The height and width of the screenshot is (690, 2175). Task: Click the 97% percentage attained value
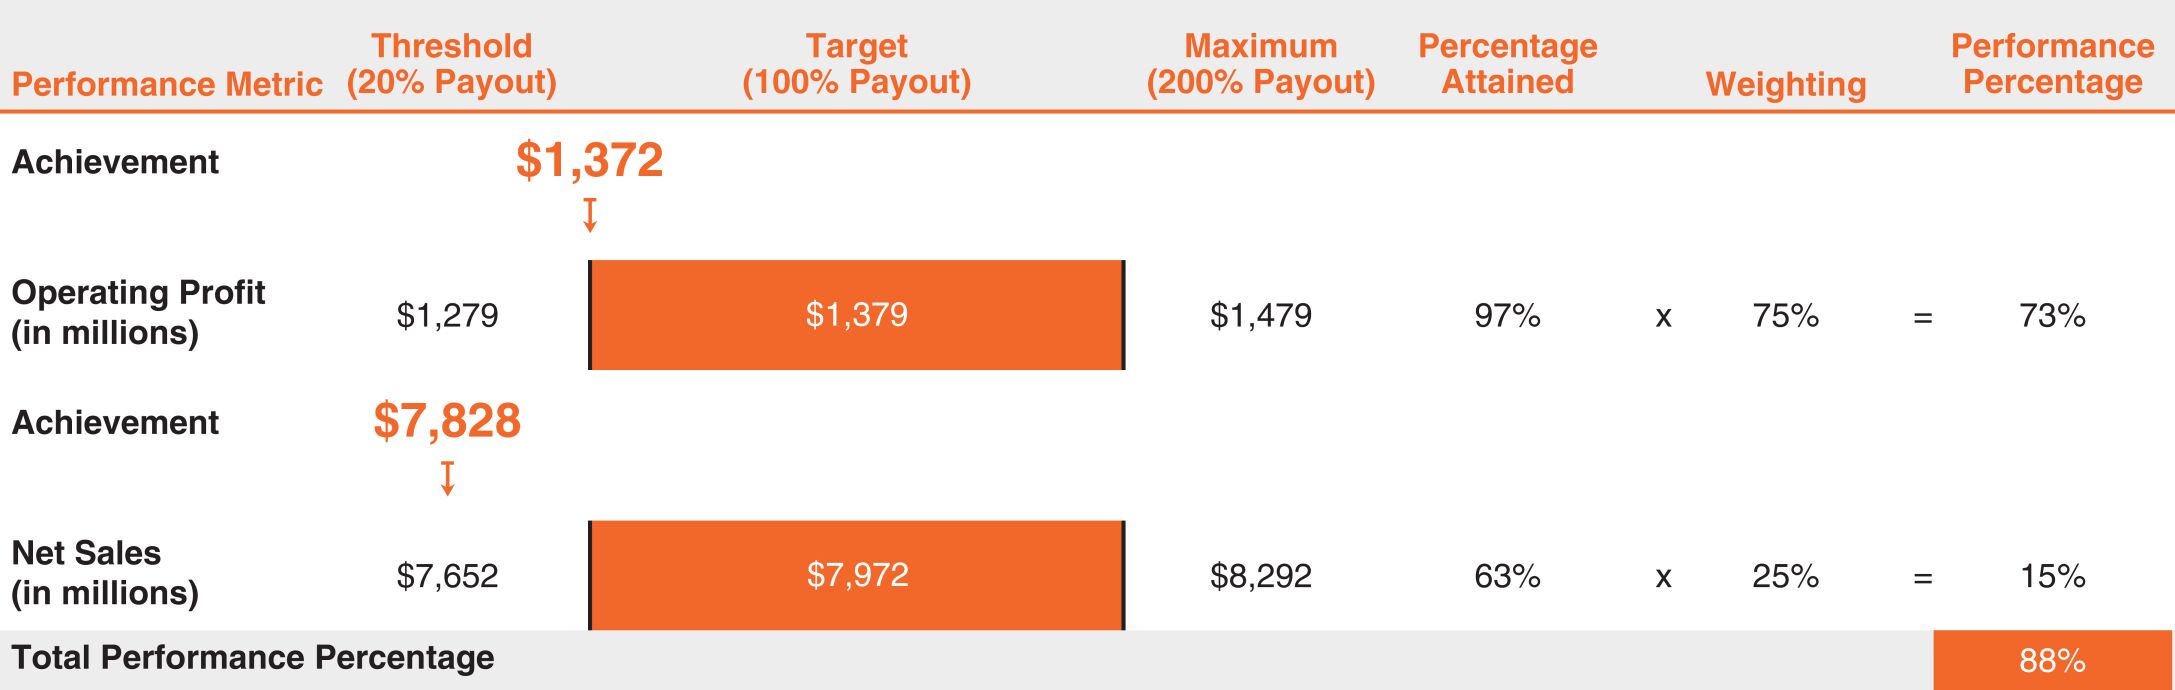(x=1507, y=316)
